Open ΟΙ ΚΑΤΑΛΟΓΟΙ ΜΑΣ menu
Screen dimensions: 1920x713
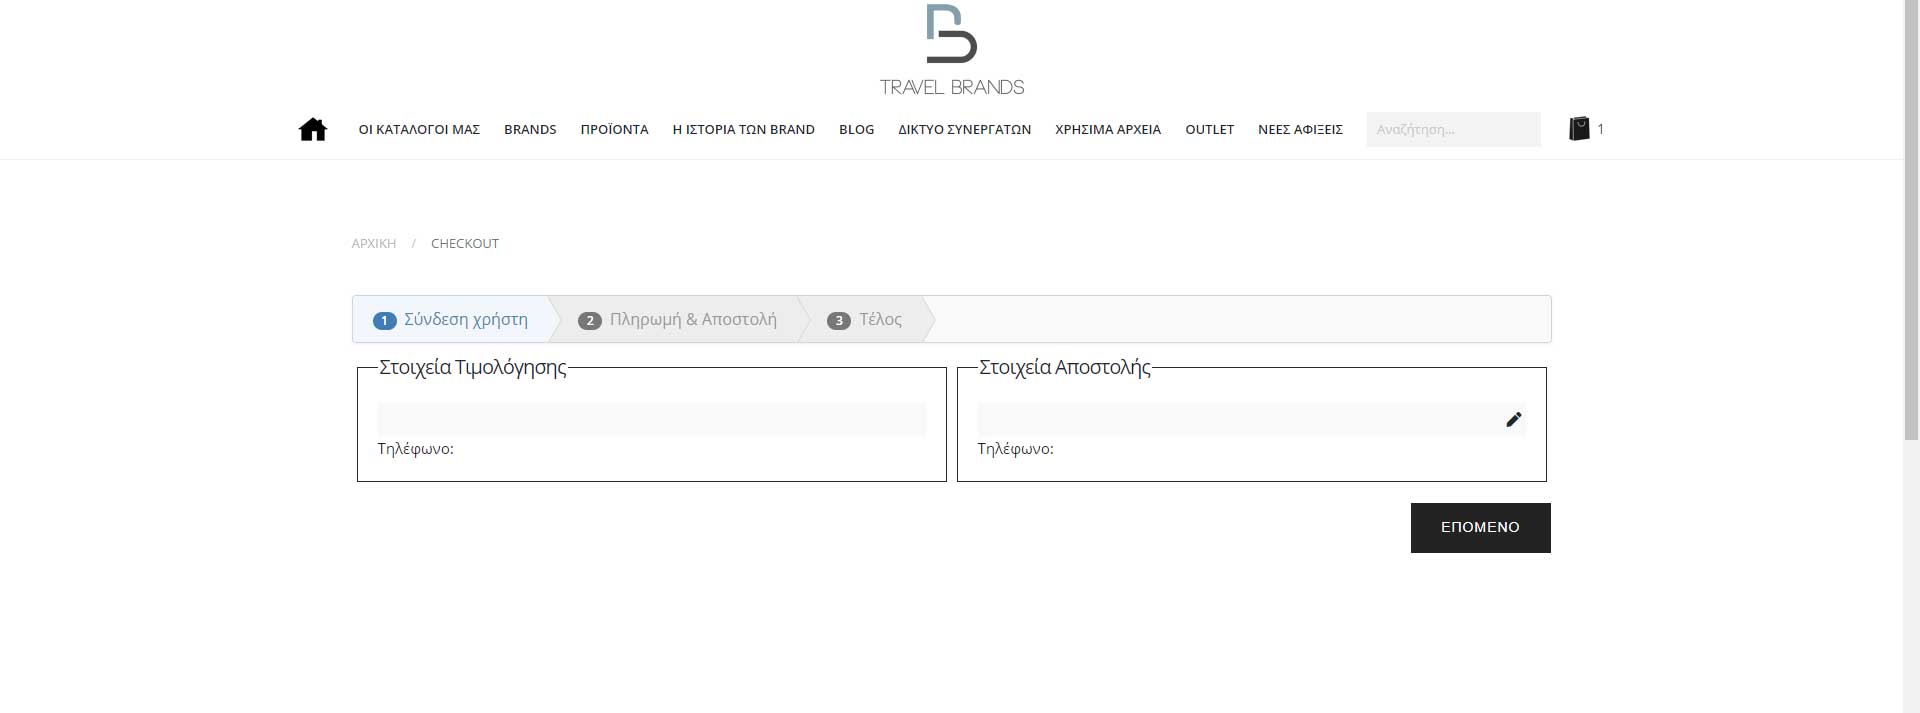click(419, 129)
